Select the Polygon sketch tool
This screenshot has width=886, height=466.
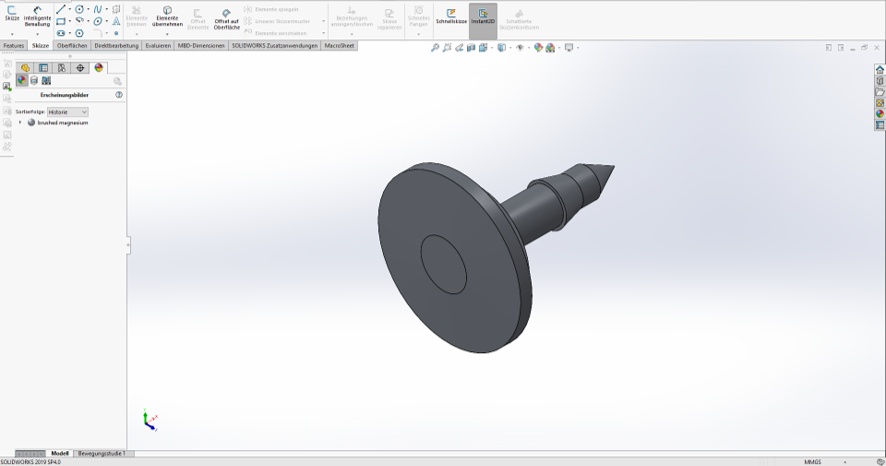pos(80,33)
